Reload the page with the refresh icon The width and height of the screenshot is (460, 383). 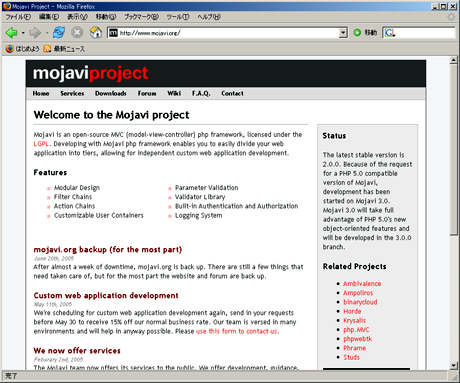pyautogui.click(x=59, y=32)
